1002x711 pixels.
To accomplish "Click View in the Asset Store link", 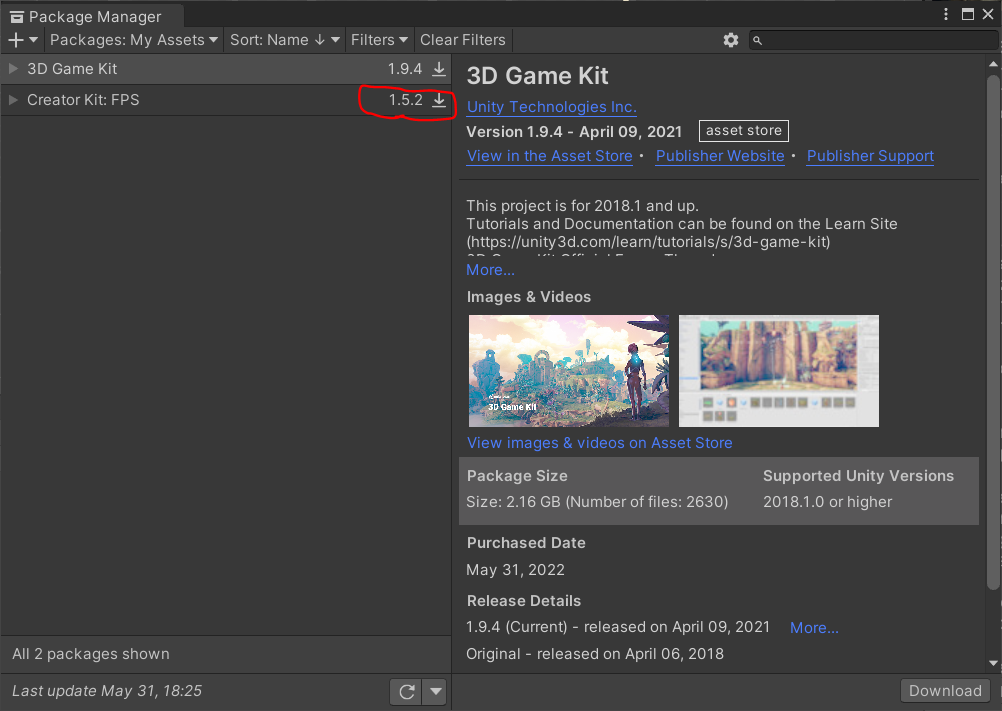I will point(550,157).
